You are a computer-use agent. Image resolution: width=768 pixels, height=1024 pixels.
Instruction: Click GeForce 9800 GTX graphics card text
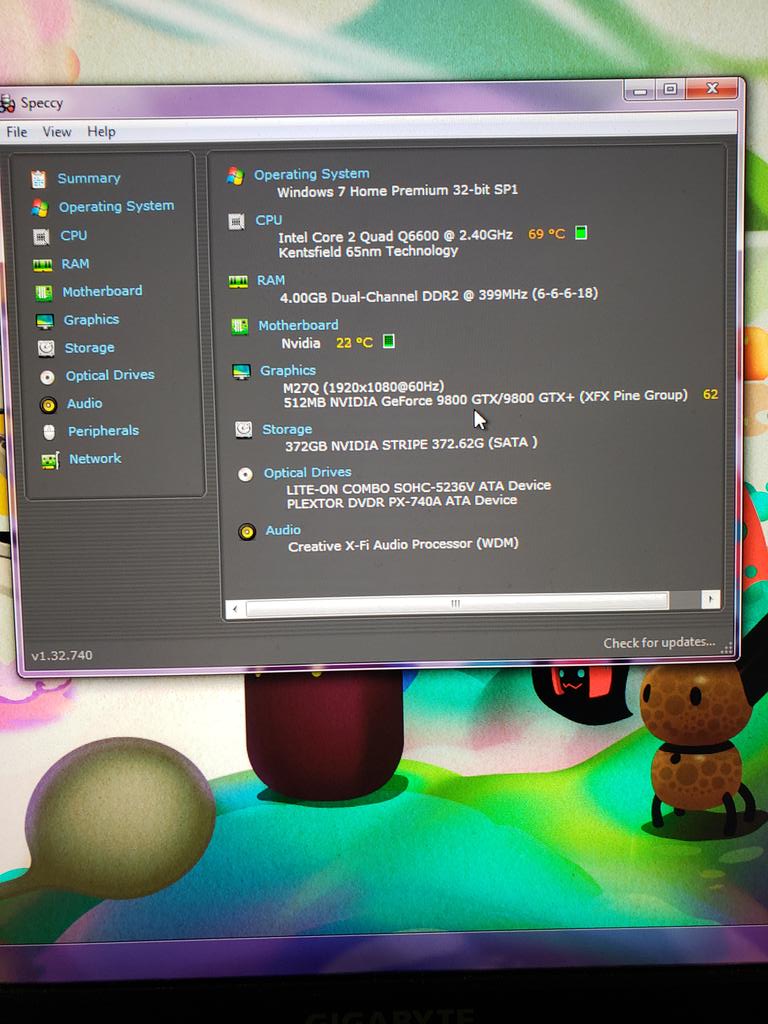coord(485,399)
